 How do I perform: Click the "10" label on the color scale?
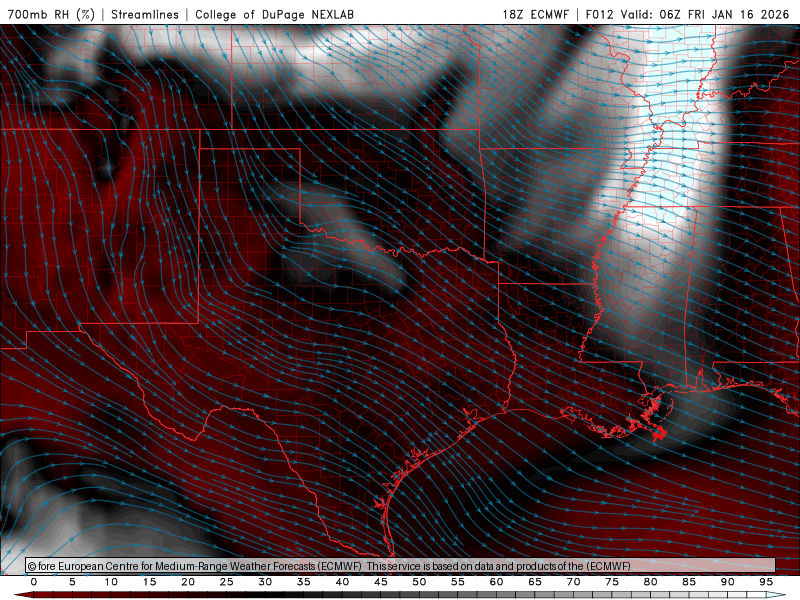[111, 582]
